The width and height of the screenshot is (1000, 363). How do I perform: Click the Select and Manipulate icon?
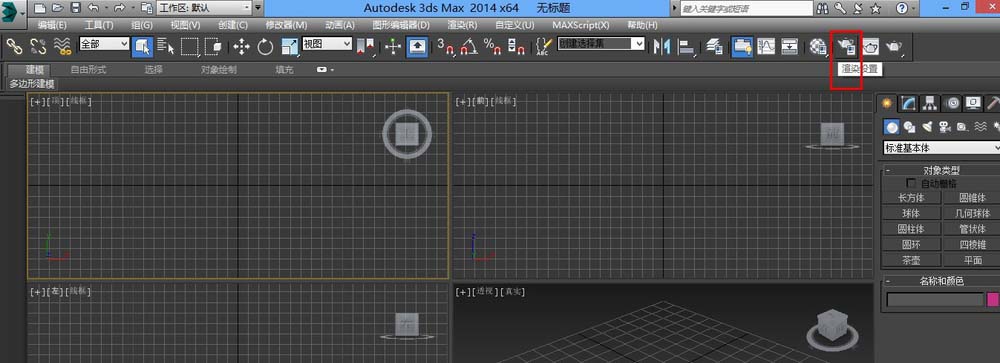coord(393,46)
